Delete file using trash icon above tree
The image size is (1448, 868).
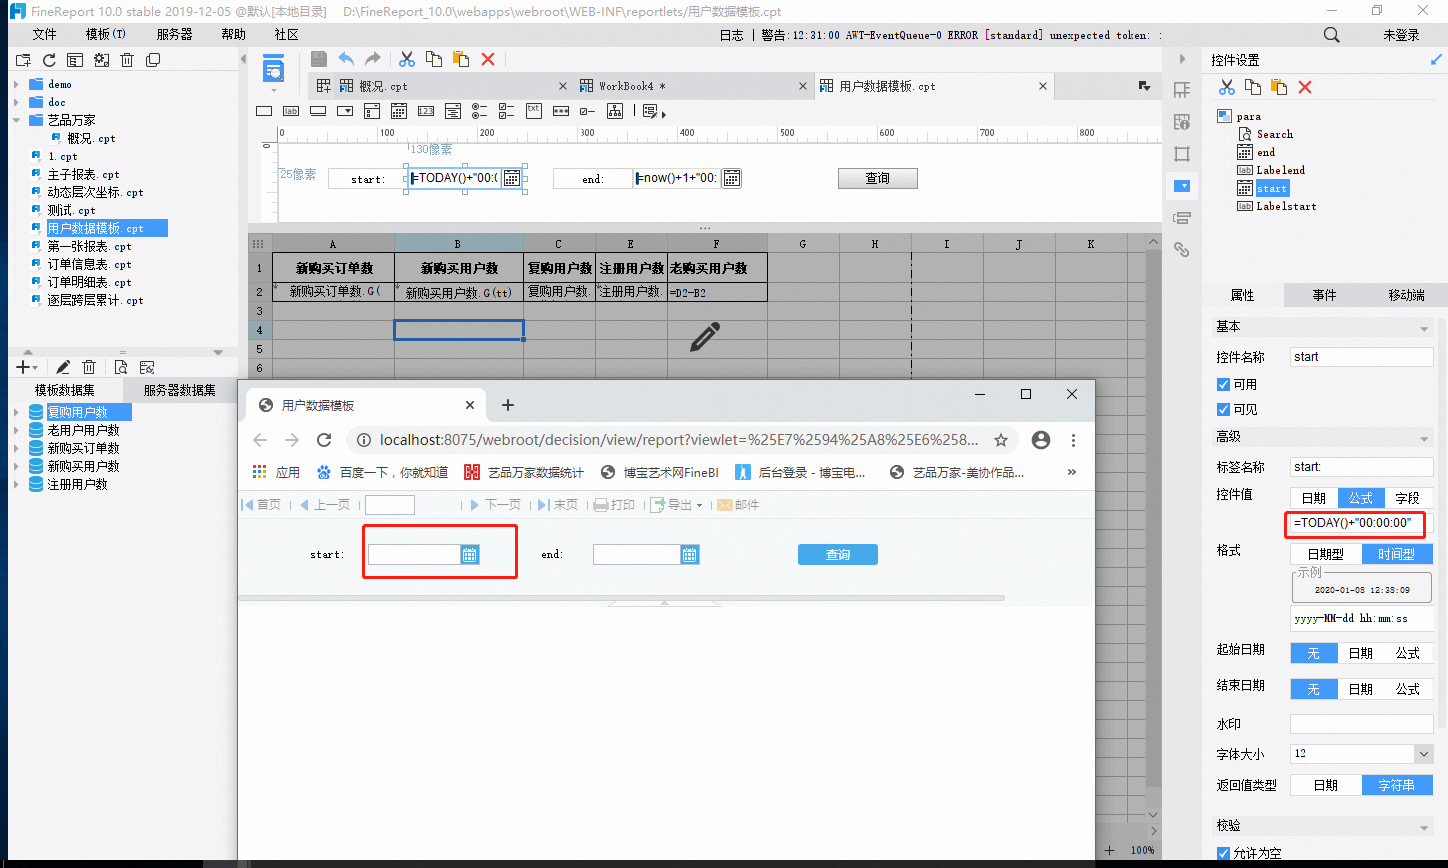pyautogui.click(x=127, y=60)
